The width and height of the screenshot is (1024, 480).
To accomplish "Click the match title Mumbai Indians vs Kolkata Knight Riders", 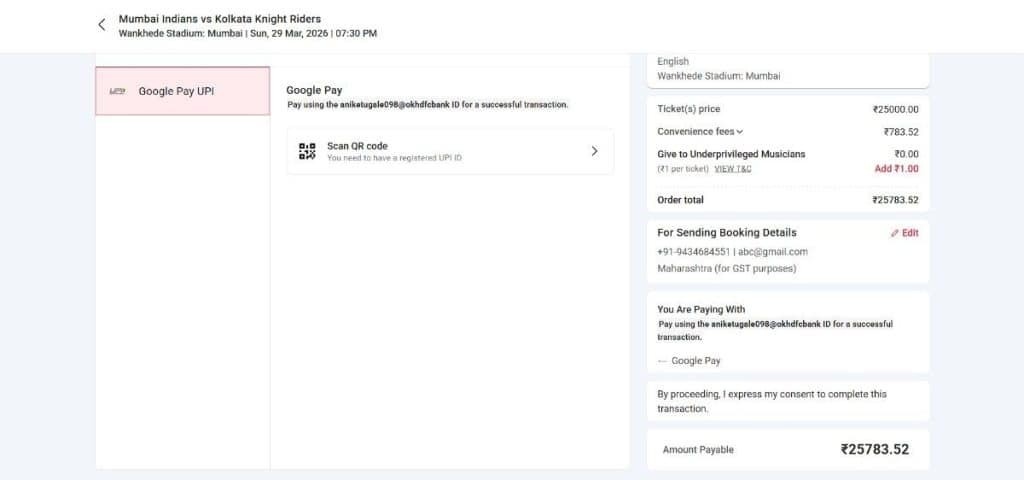I will coord(219,19).
